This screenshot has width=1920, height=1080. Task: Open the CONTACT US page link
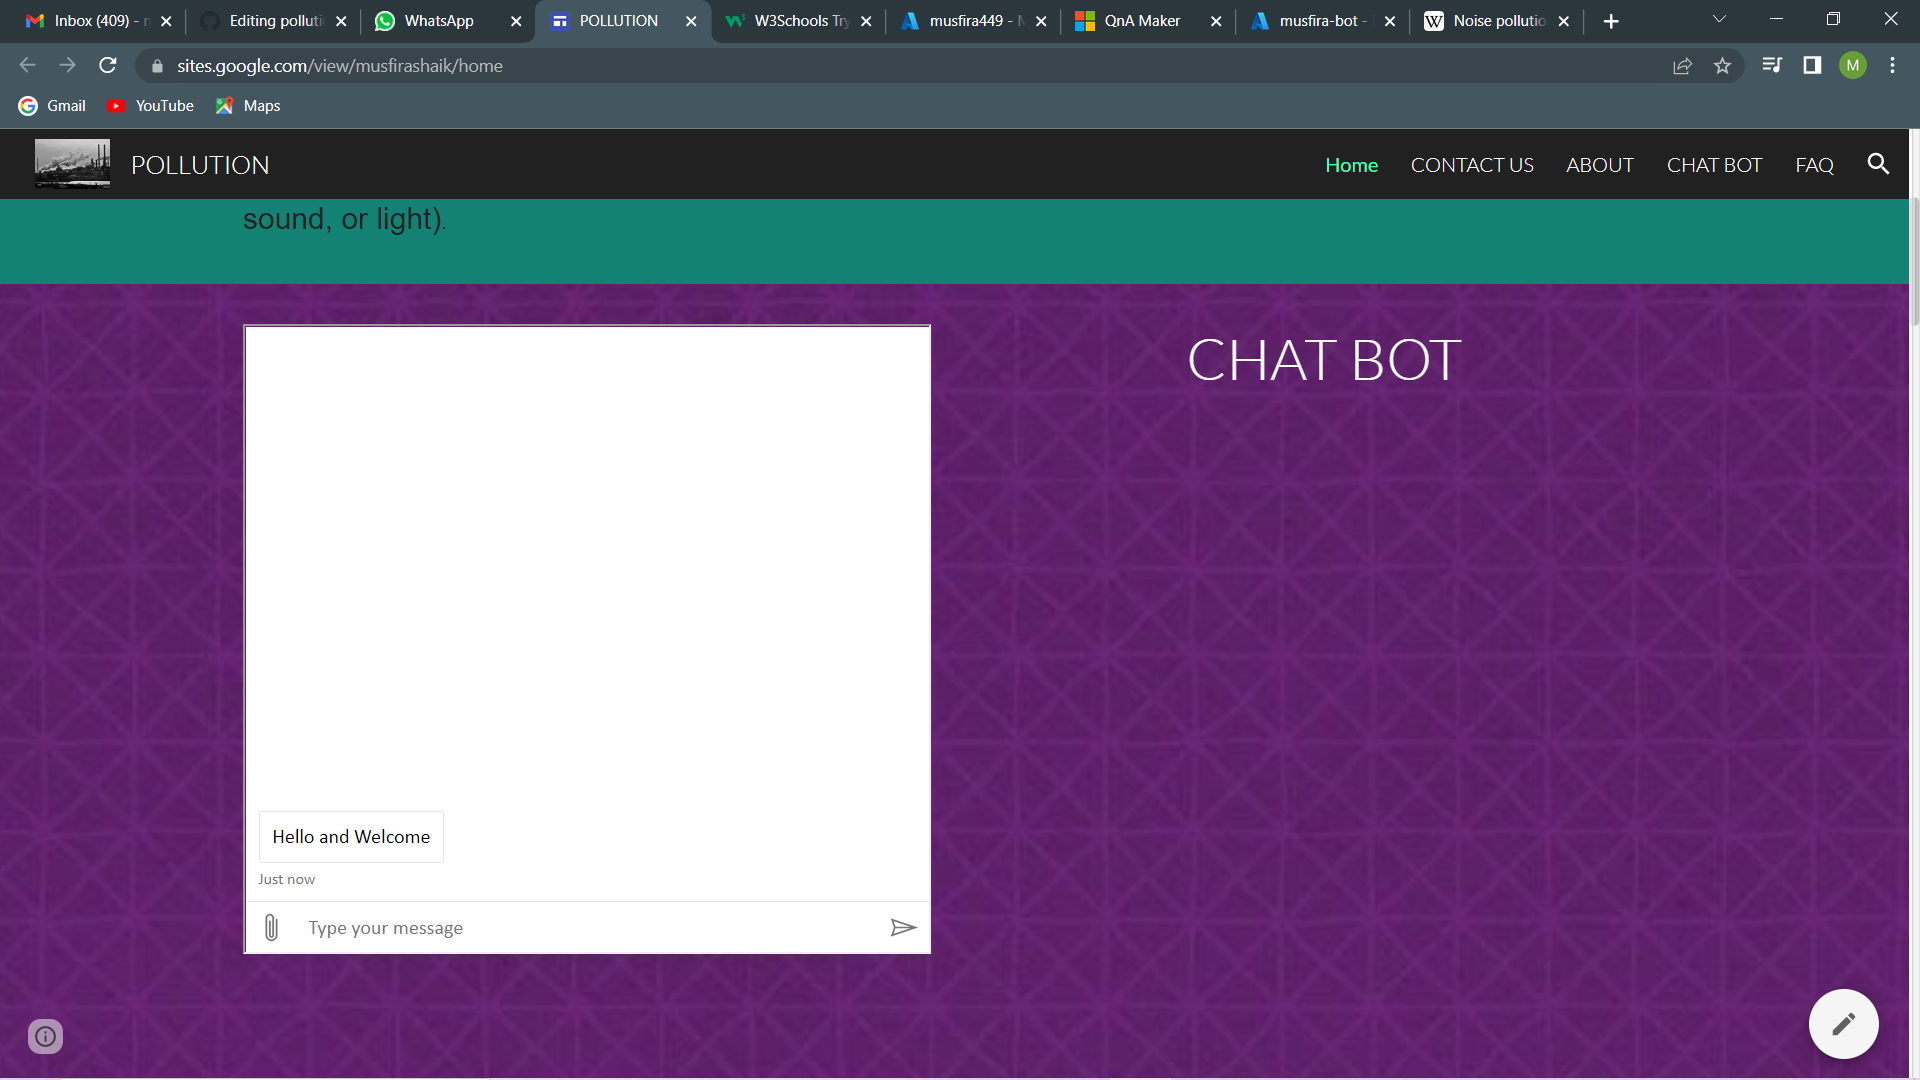click(x=1472, y=164)
